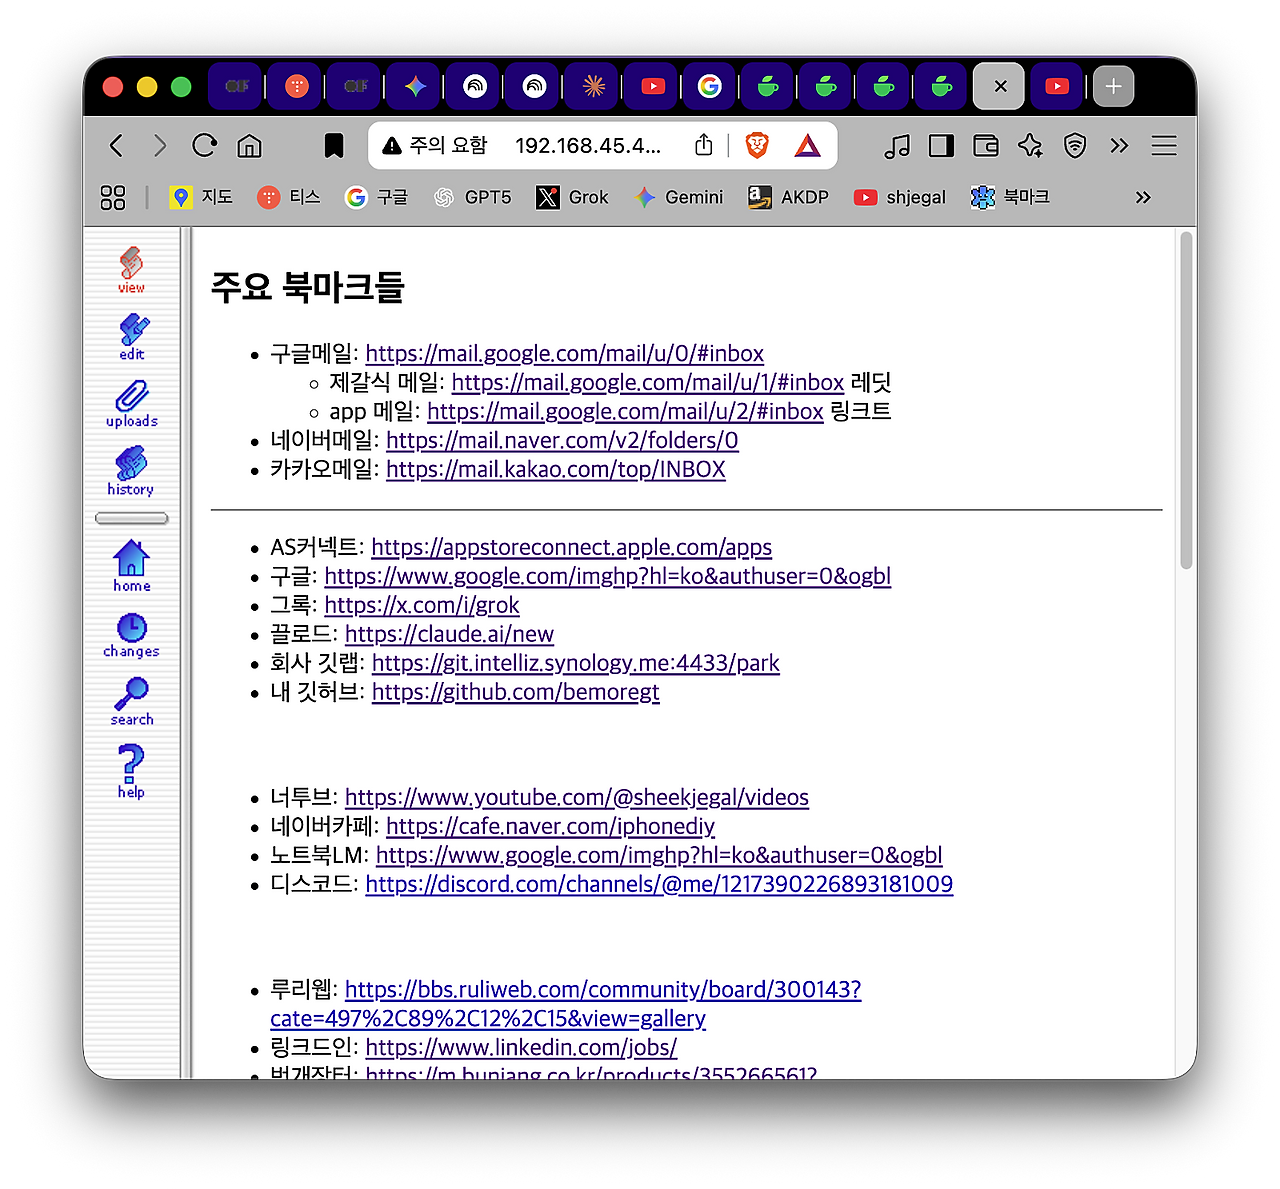The height and width of the screenshot is (1189, 1280).
Task: Click the browser forward arrow
Action: coord(160,146)
